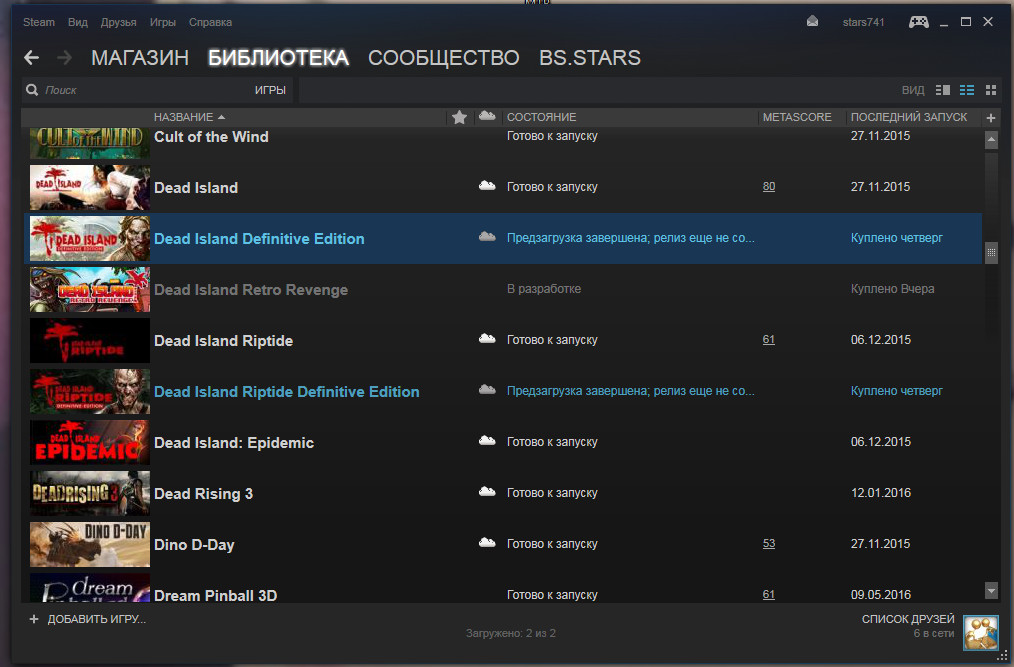Go back with the left arrow
The image size is (1014, 667).
32,58
